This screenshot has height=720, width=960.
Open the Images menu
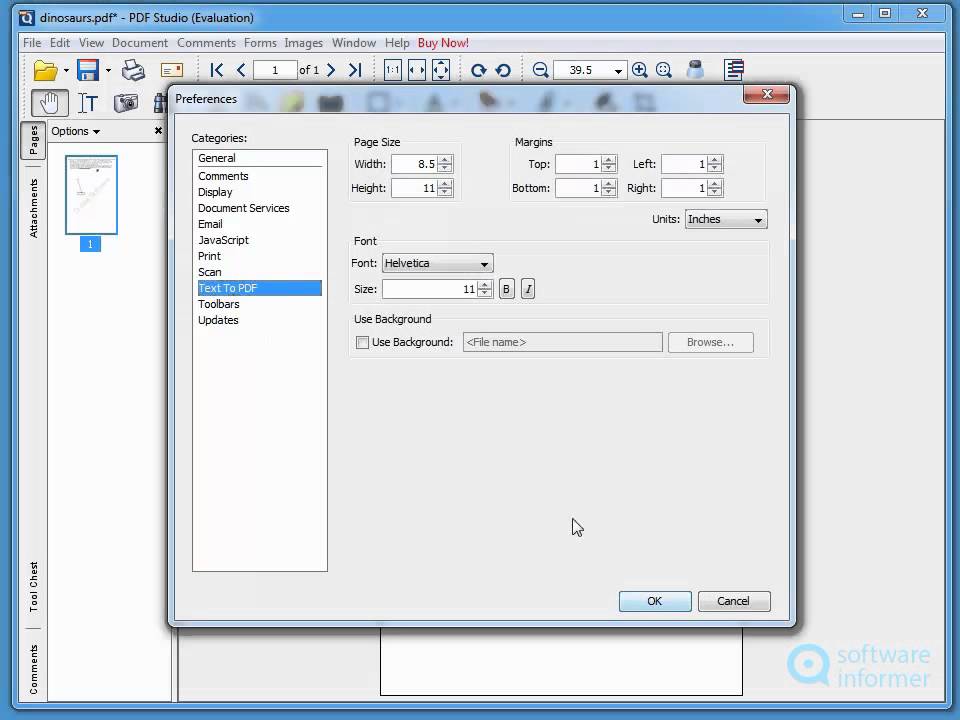(x=303, y=43)
